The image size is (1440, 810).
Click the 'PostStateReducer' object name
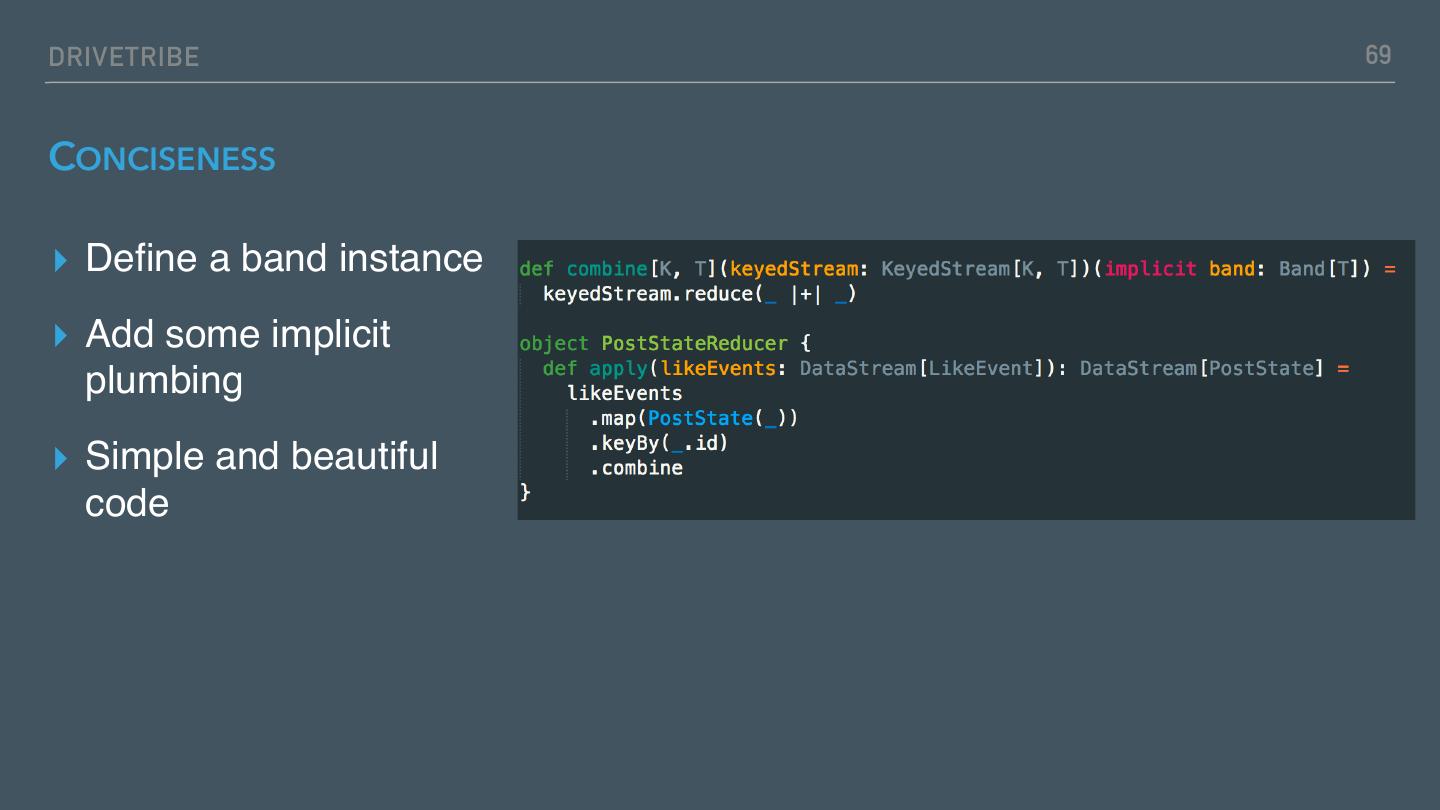694,344
